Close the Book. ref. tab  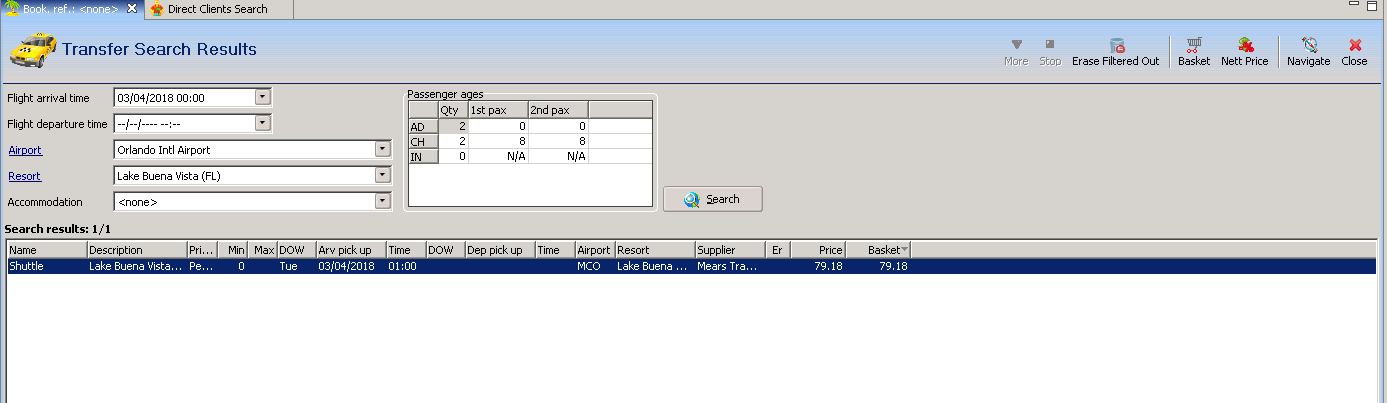coord(132,9)
